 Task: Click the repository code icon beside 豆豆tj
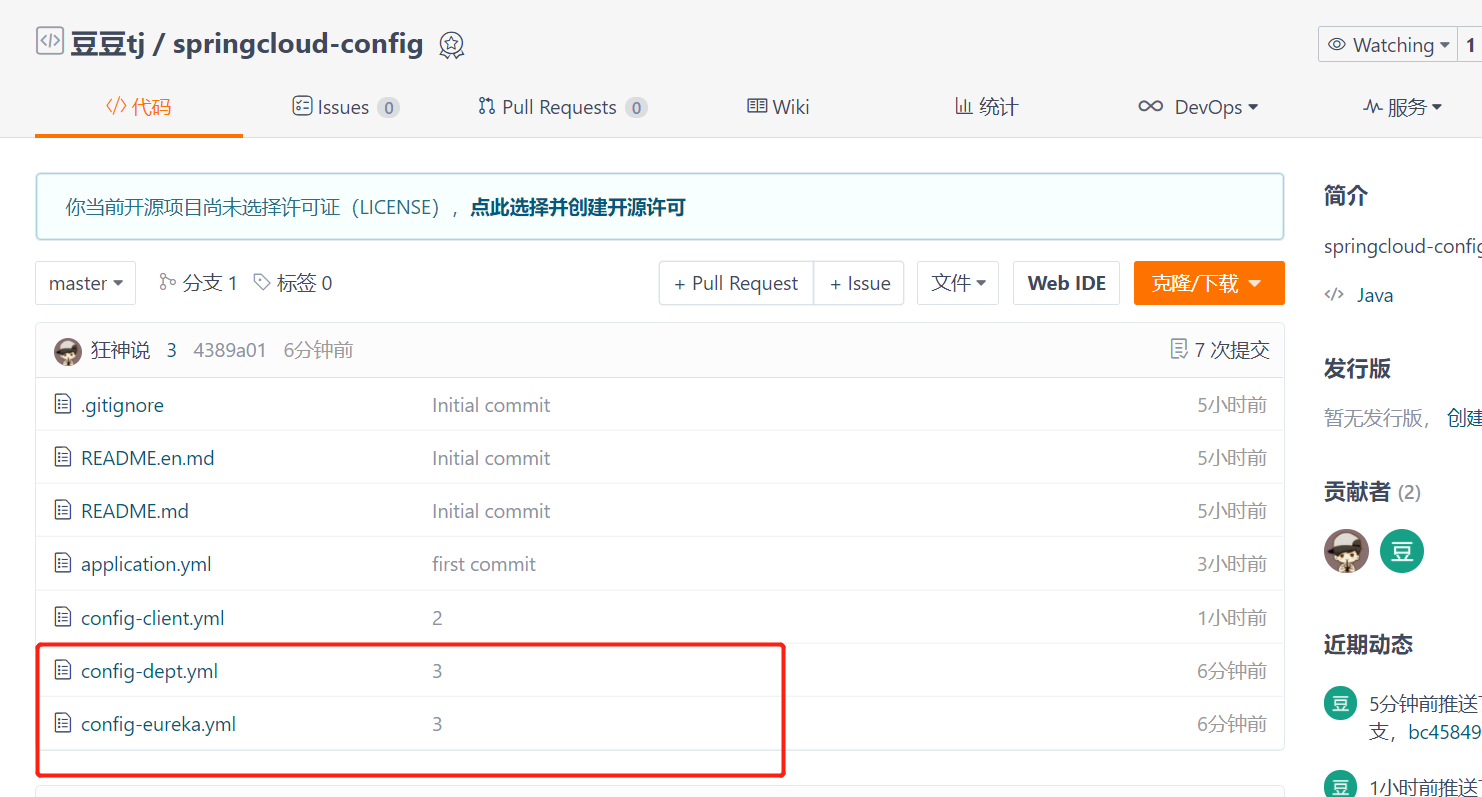click(49, 42)
